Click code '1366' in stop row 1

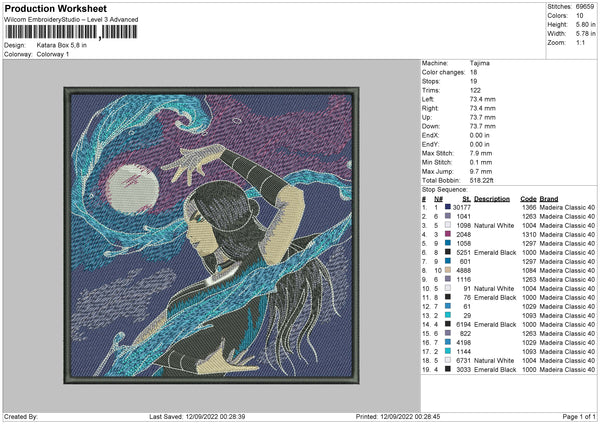coord(529,207)
